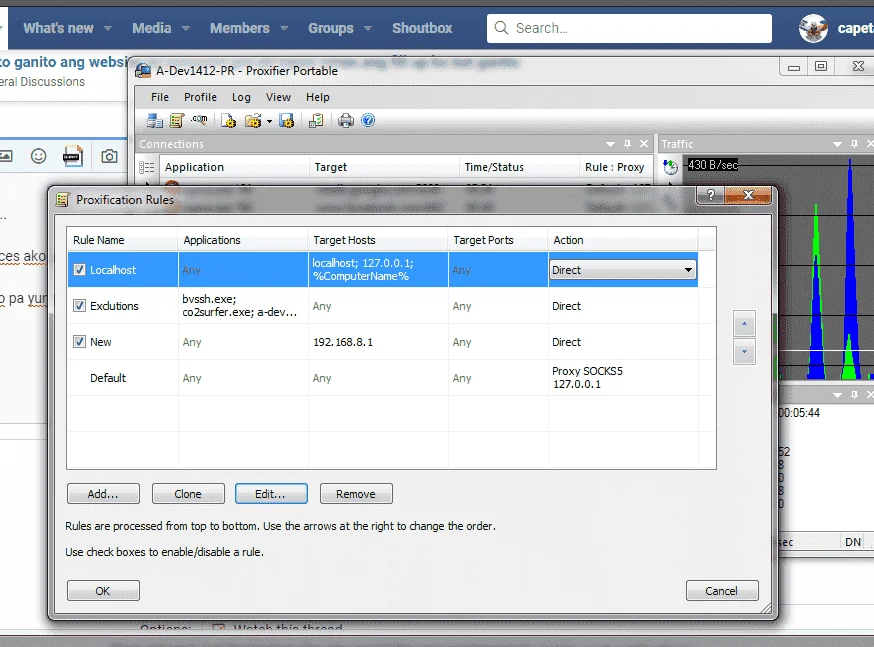Click Clone button
Image resolution: width=874 pixels, height=647 pixels.
point(188,494)
